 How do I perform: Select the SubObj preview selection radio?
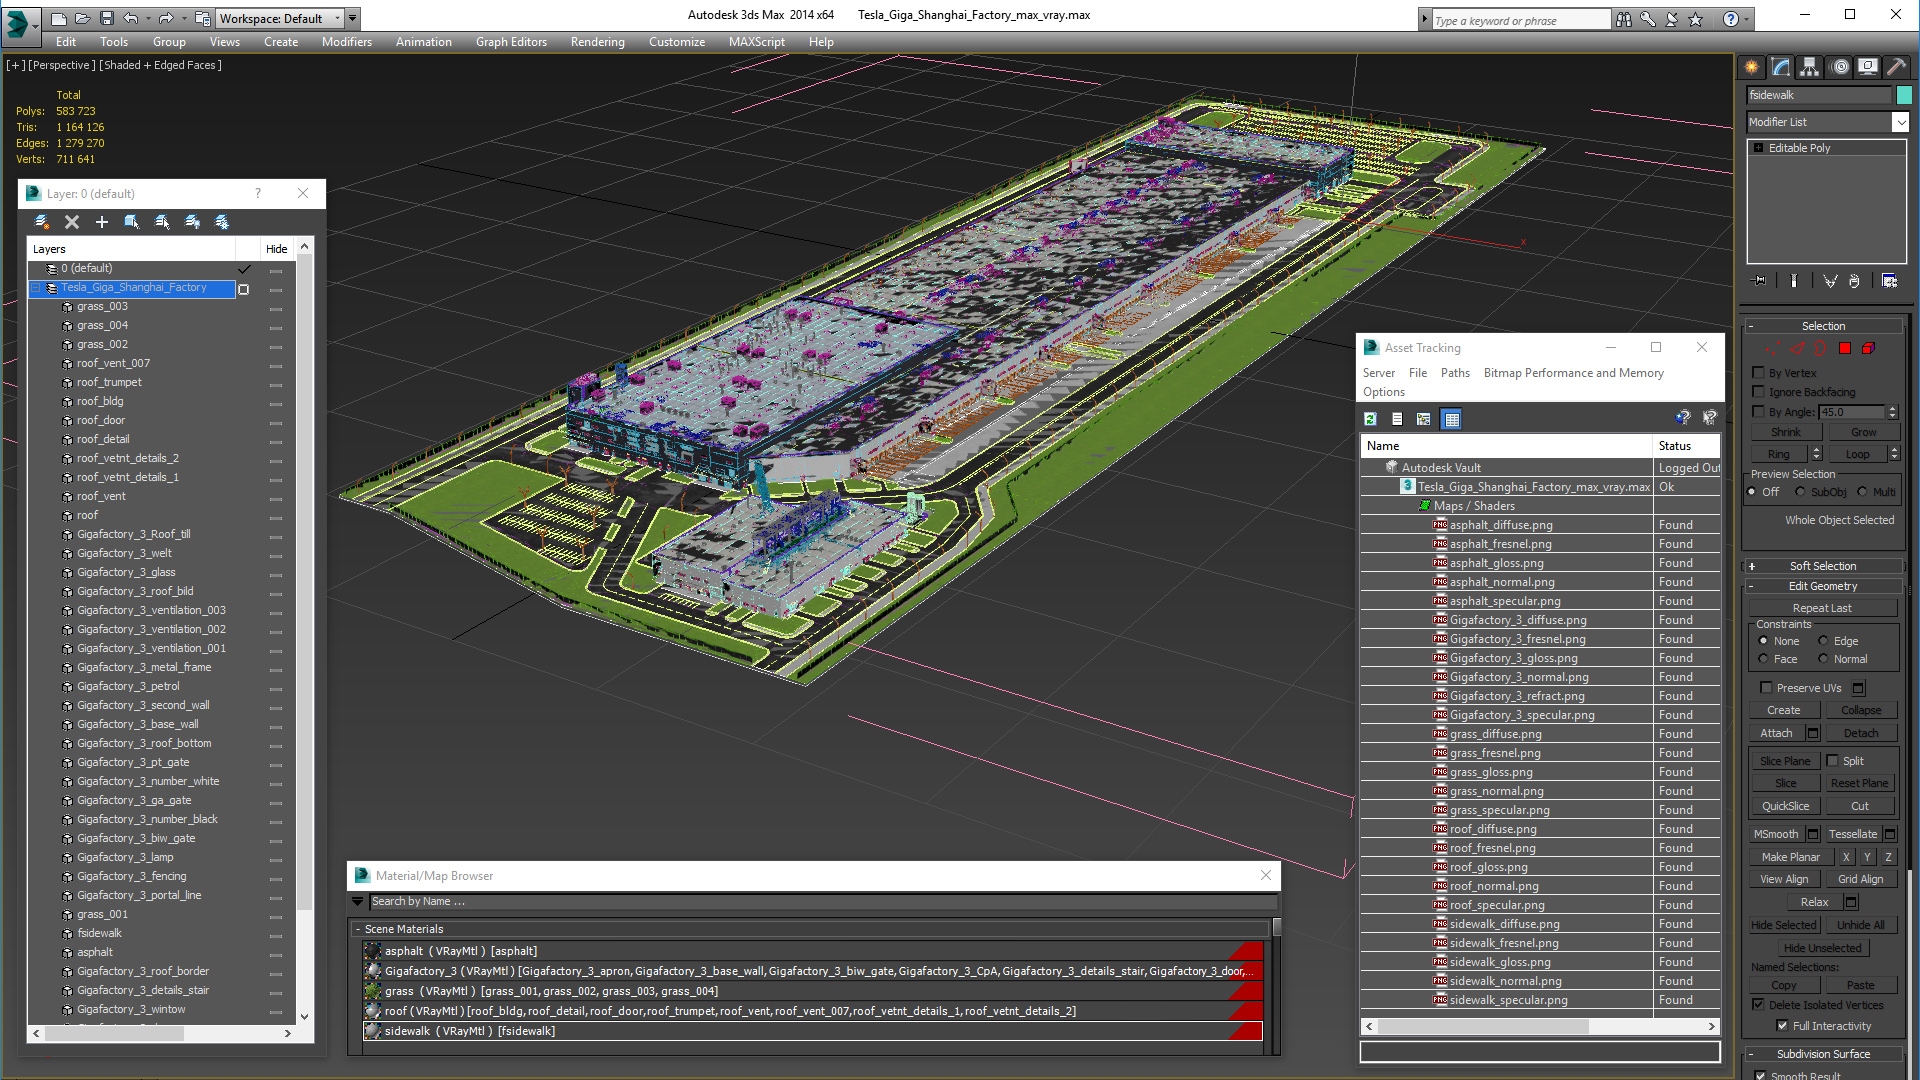pyautogui.click(x=1800, y=492)
